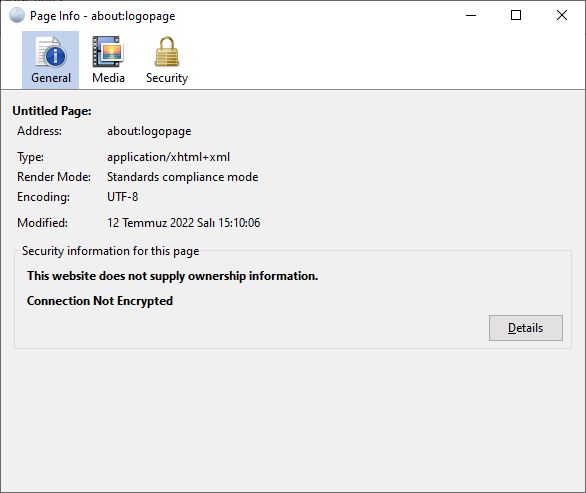
Task: Open the Security padlock icon
Action: [167, 52]
